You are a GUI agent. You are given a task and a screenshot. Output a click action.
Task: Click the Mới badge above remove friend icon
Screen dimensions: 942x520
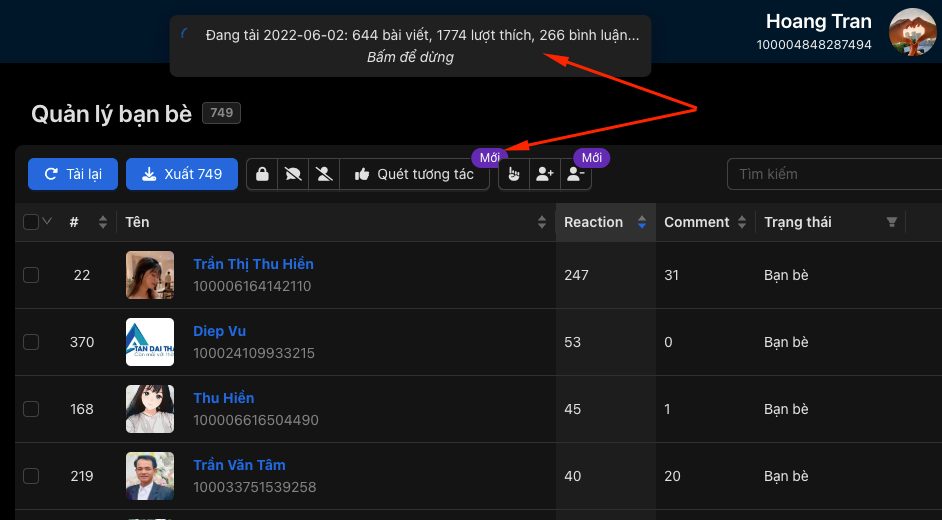pyautogui.click(x=592, y=158)
